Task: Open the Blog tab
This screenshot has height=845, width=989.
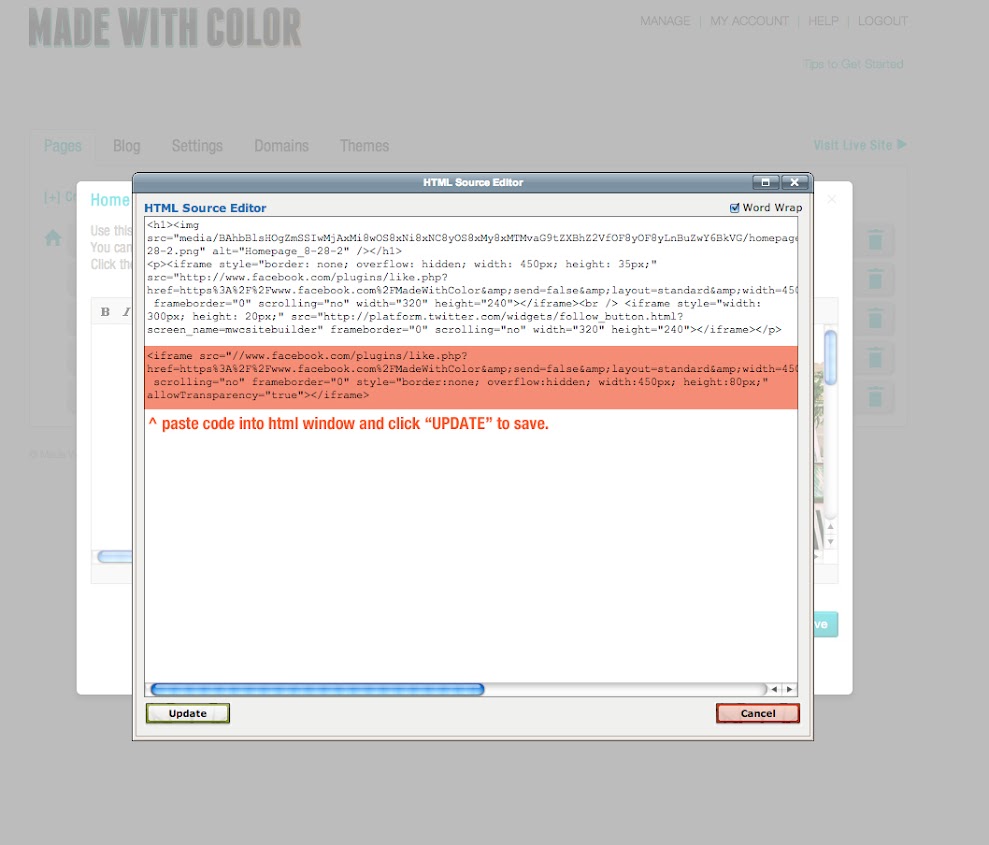Action: [126, 146]
